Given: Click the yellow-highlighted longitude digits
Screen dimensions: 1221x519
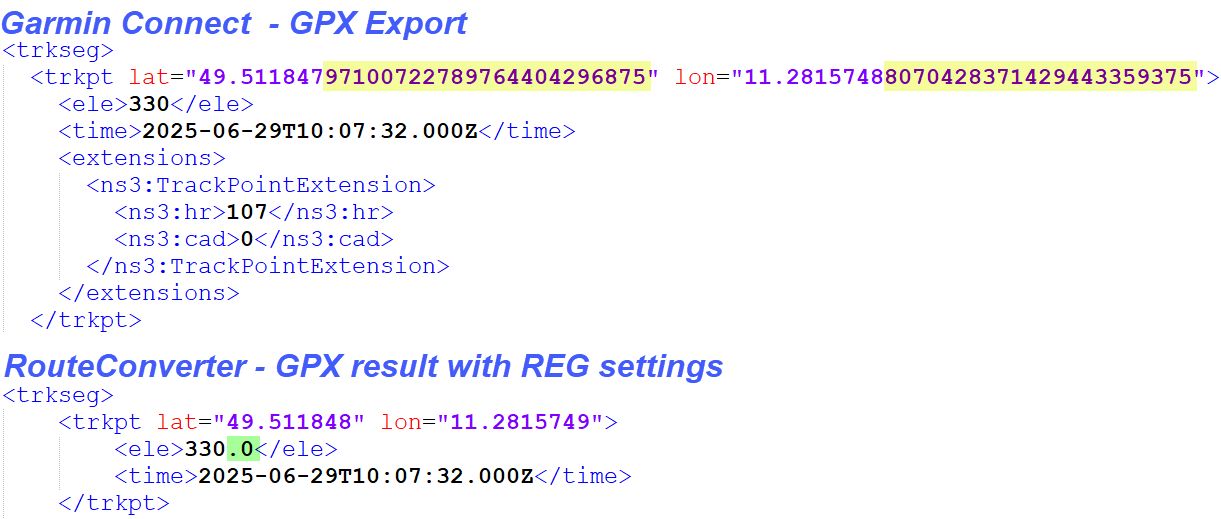Looking at the screenshot, I should pyautogui.click(x=1040, y=77).
